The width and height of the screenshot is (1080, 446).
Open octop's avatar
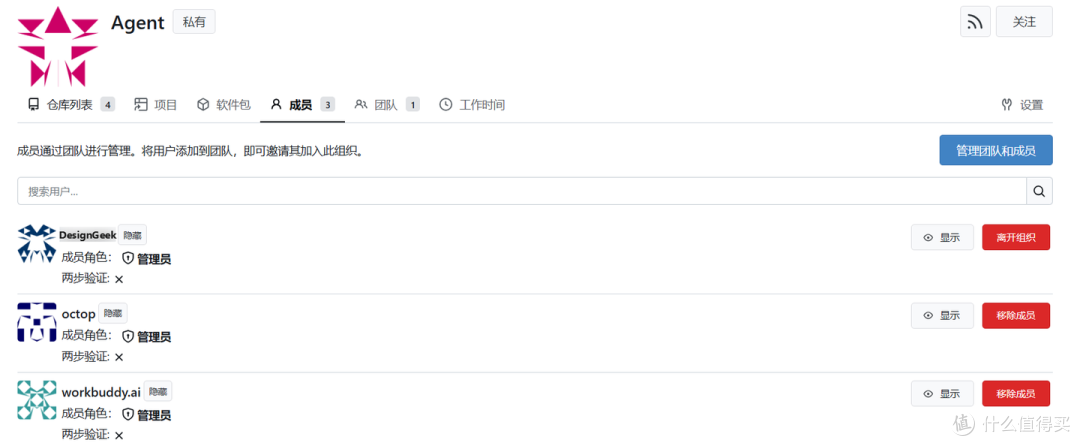(37, 322)
